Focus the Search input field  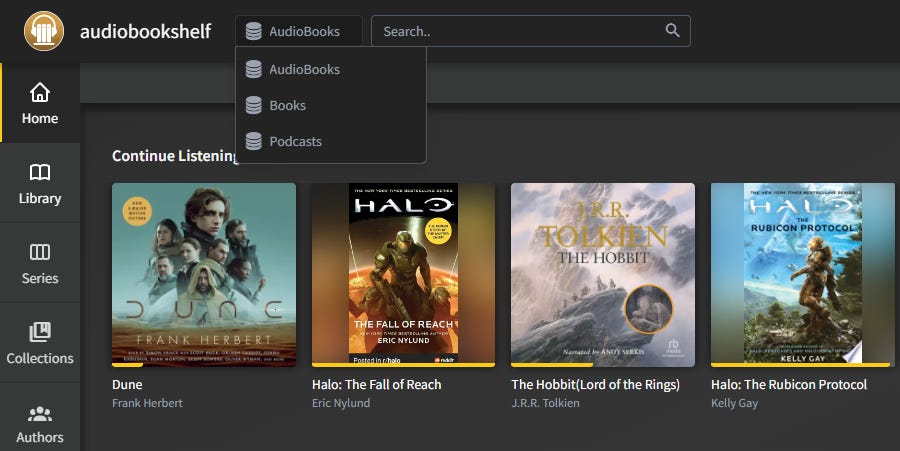530,31
